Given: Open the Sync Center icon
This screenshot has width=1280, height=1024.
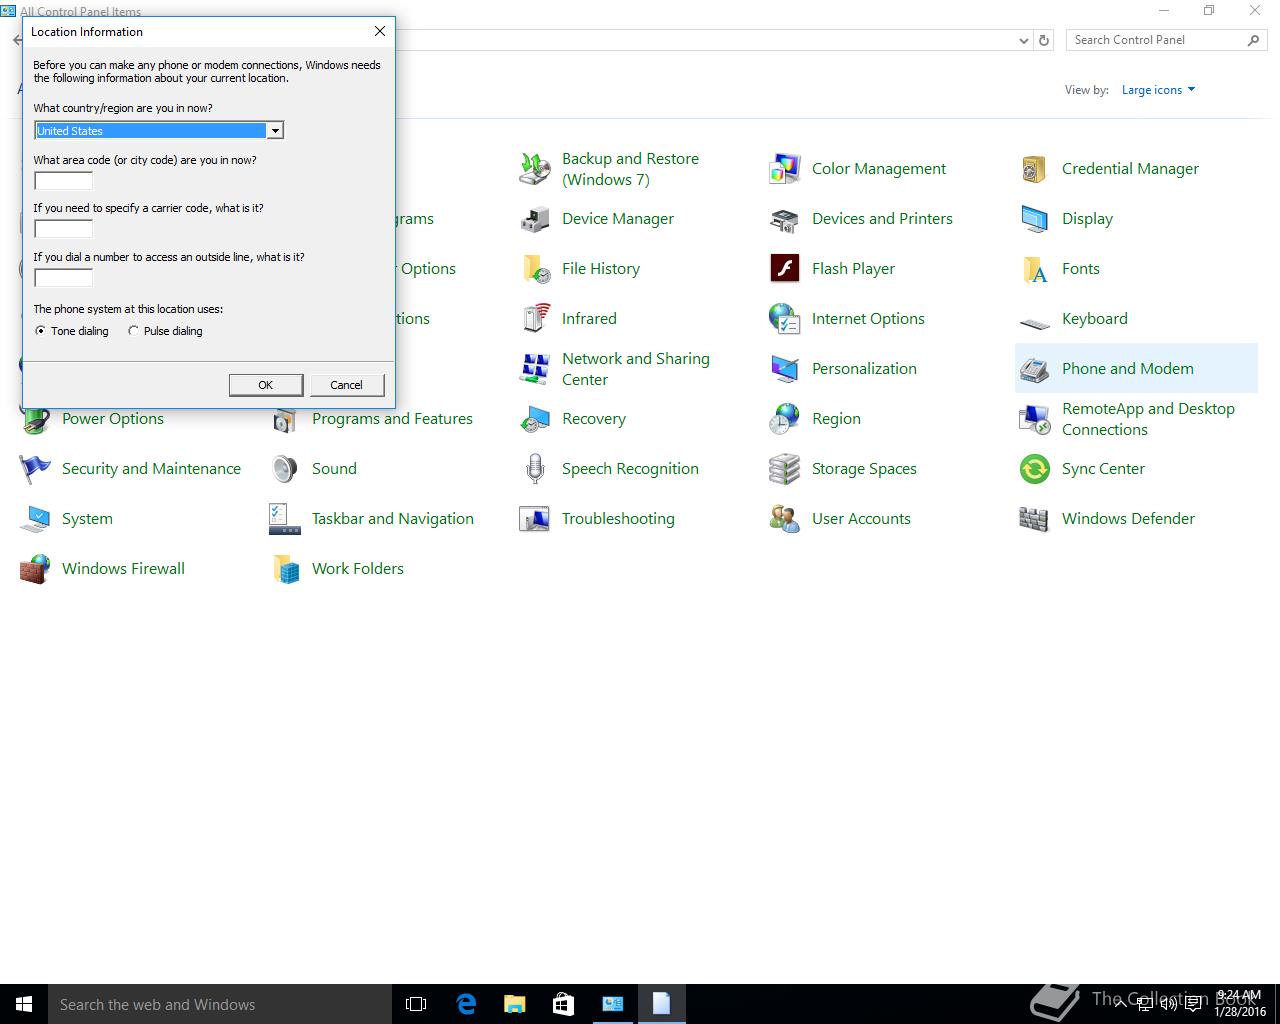Looking at the screenshot, I should click(x=1035, y=469).
